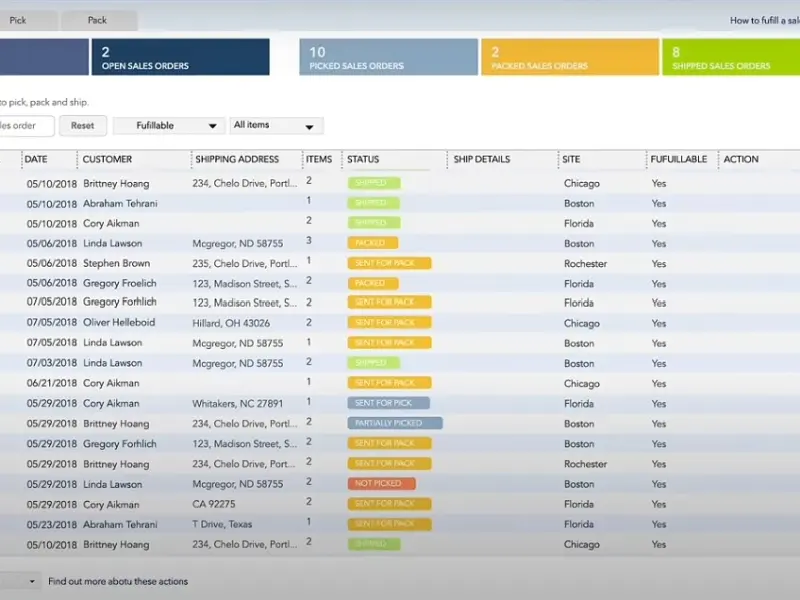Click 'Find out more about these actions' link
This screenshot has width=800, height=600.
pos(118,581)
